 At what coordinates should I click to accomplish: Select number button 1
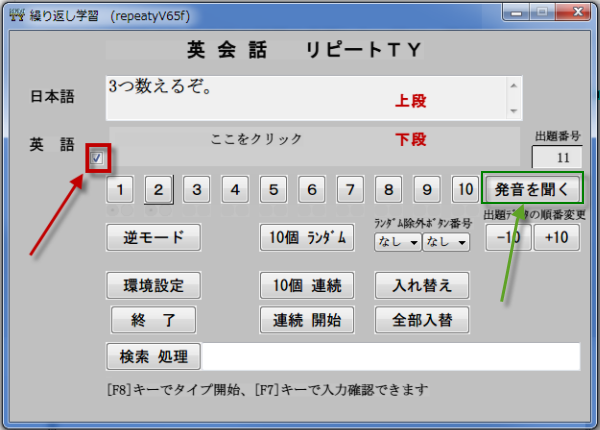[121, 189]
